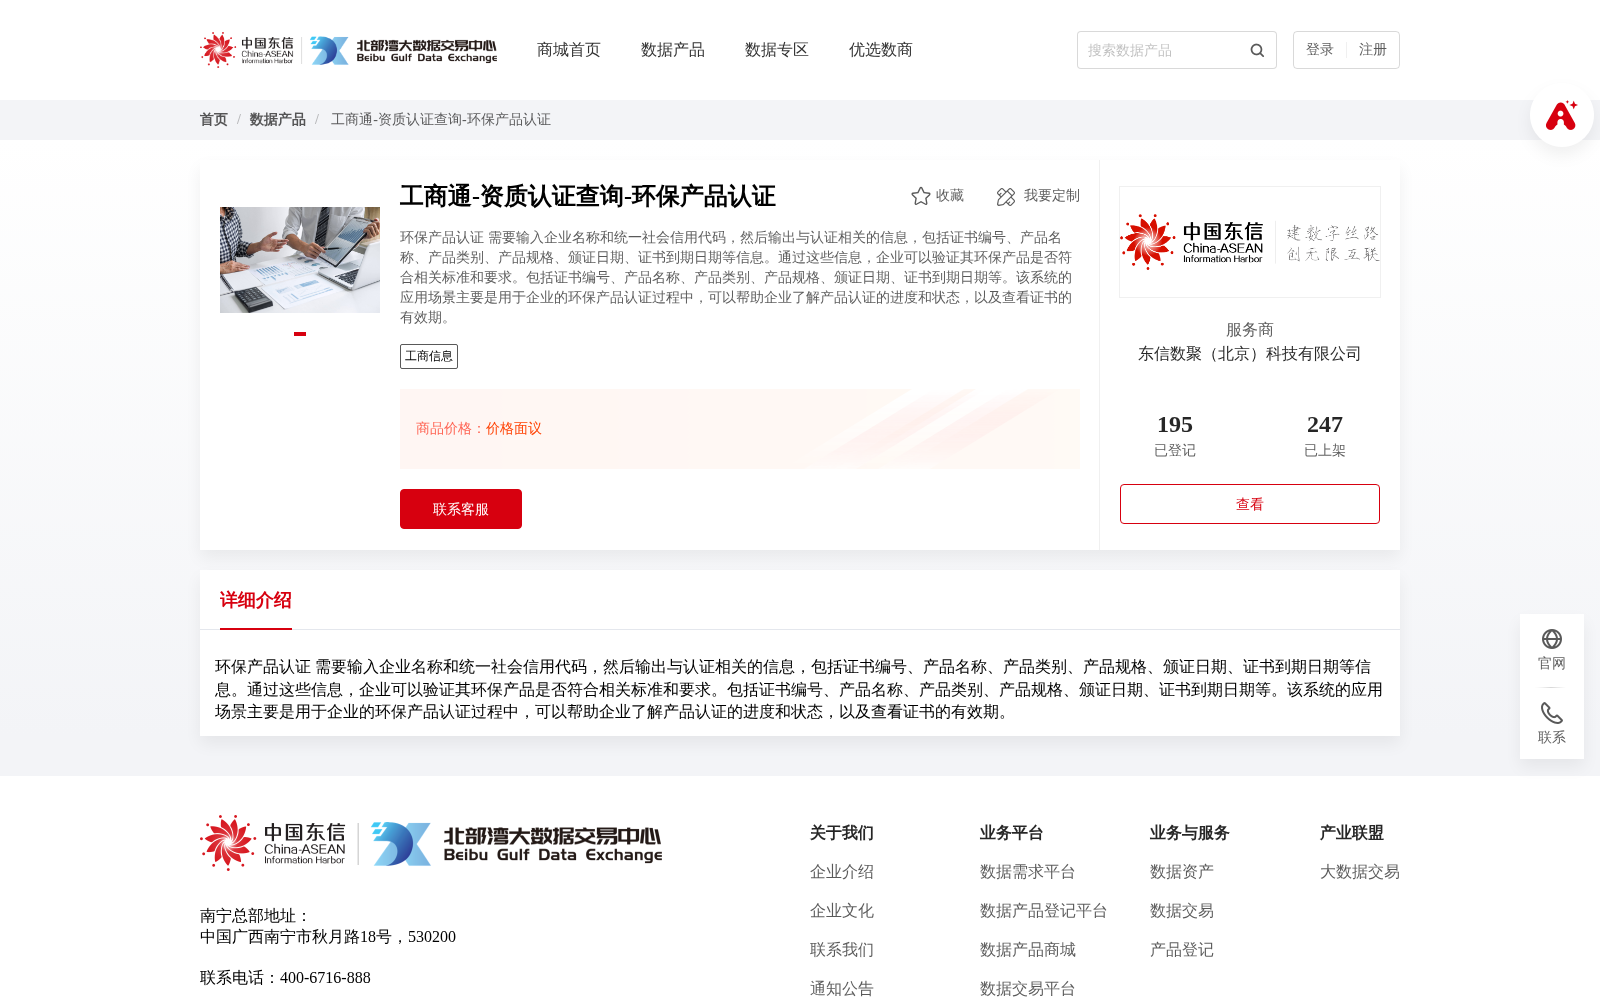1600x1000 pixels.
Task: Click the product title 工商通-资质认证查询-环保产品认证
Action: (588, 197)
